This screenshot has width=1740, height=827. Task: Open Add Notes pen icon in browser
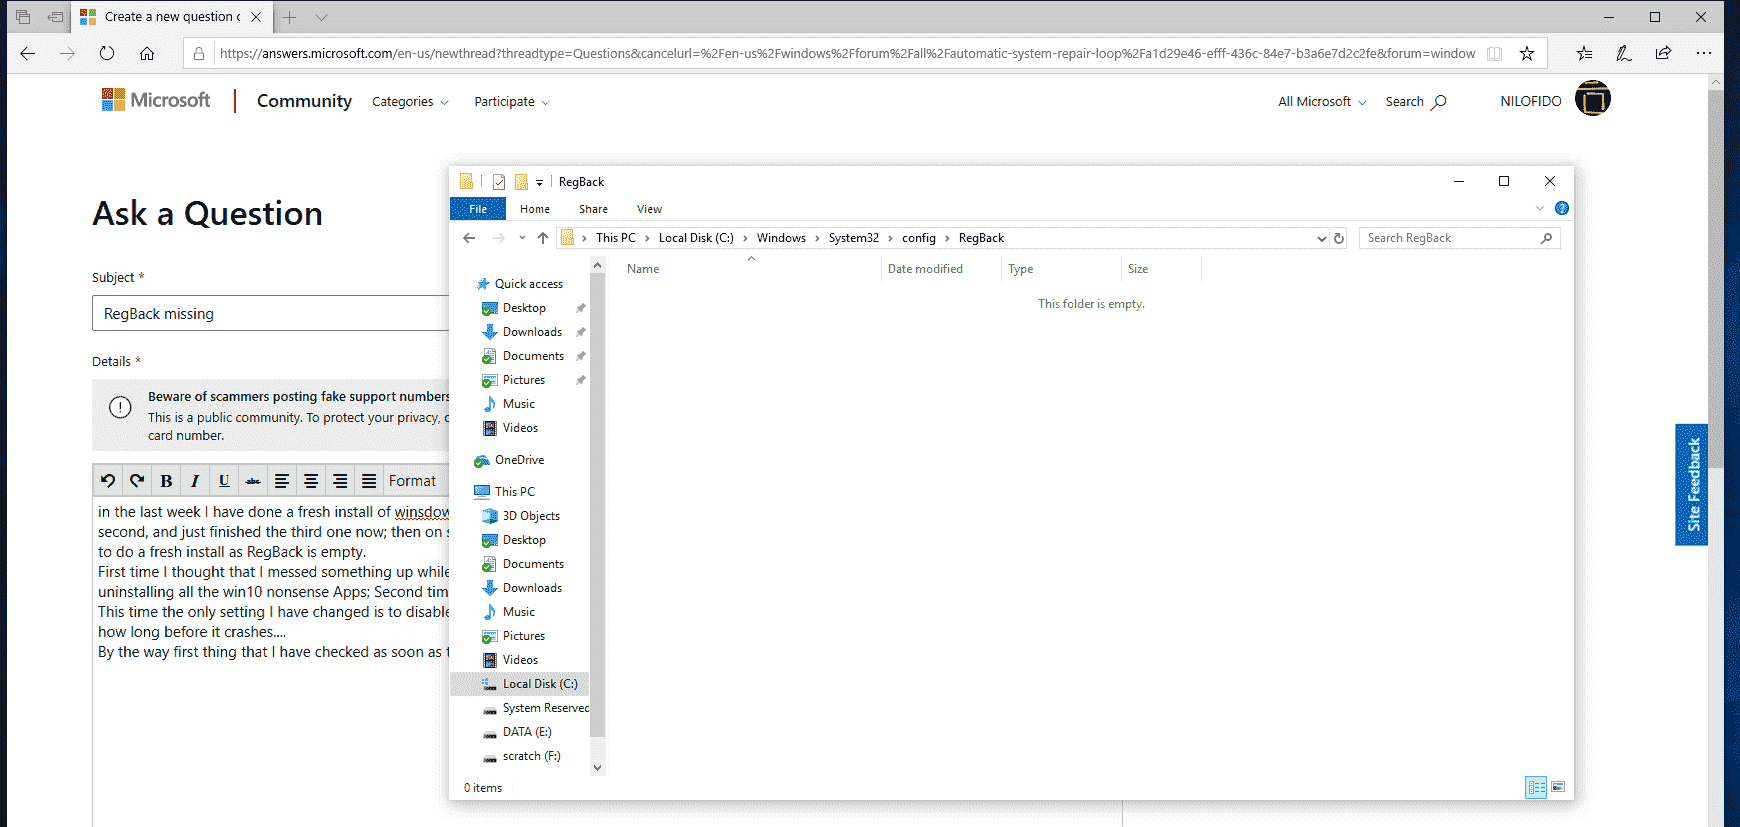1624,53
